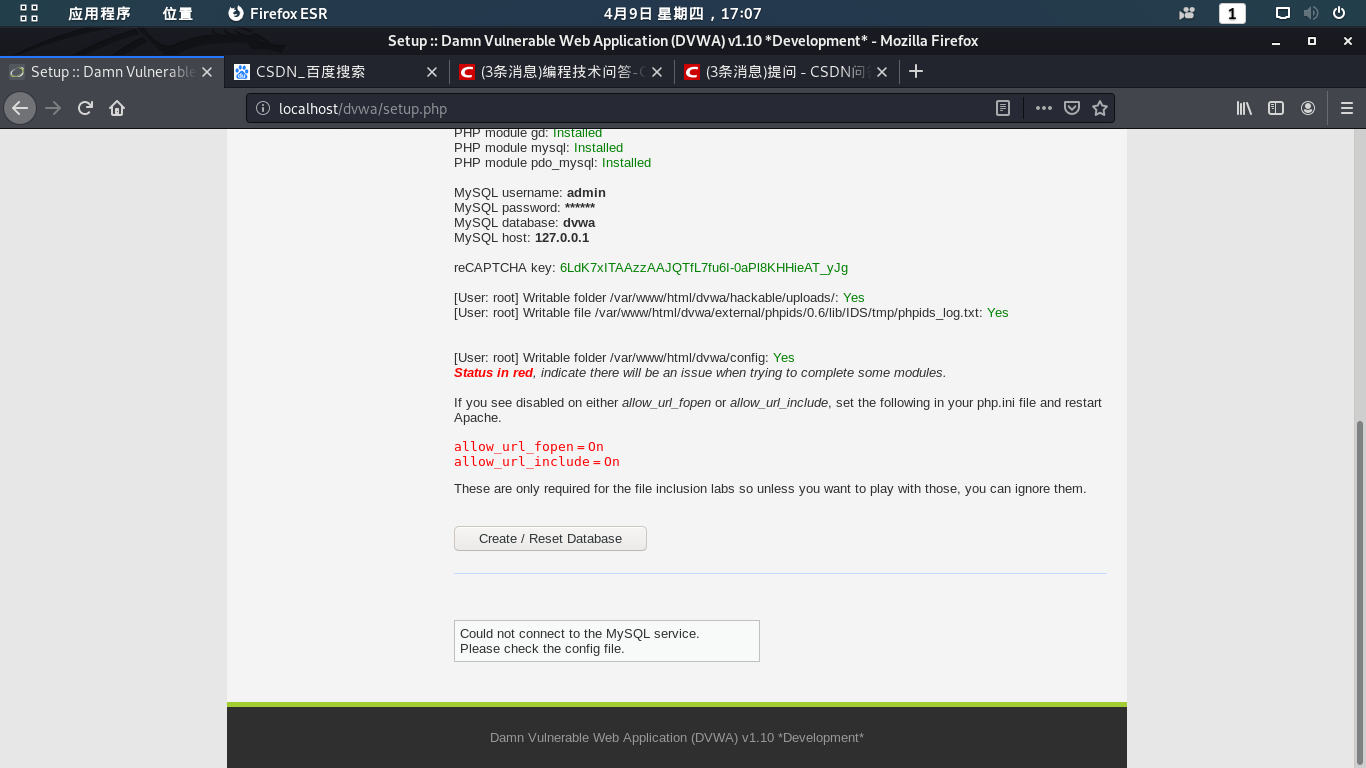Image resolution: width=1366 pixels, height=768 pixels.
Task: Click the 'allow_url_include = On' red text
Action: click(537, 461)
